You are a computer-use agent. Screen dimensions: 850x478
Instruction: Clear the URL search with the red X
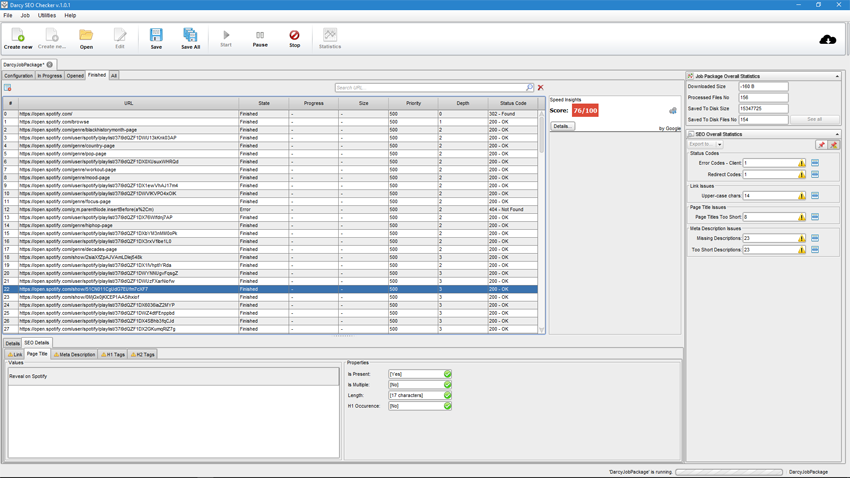(x=540, y=87)
